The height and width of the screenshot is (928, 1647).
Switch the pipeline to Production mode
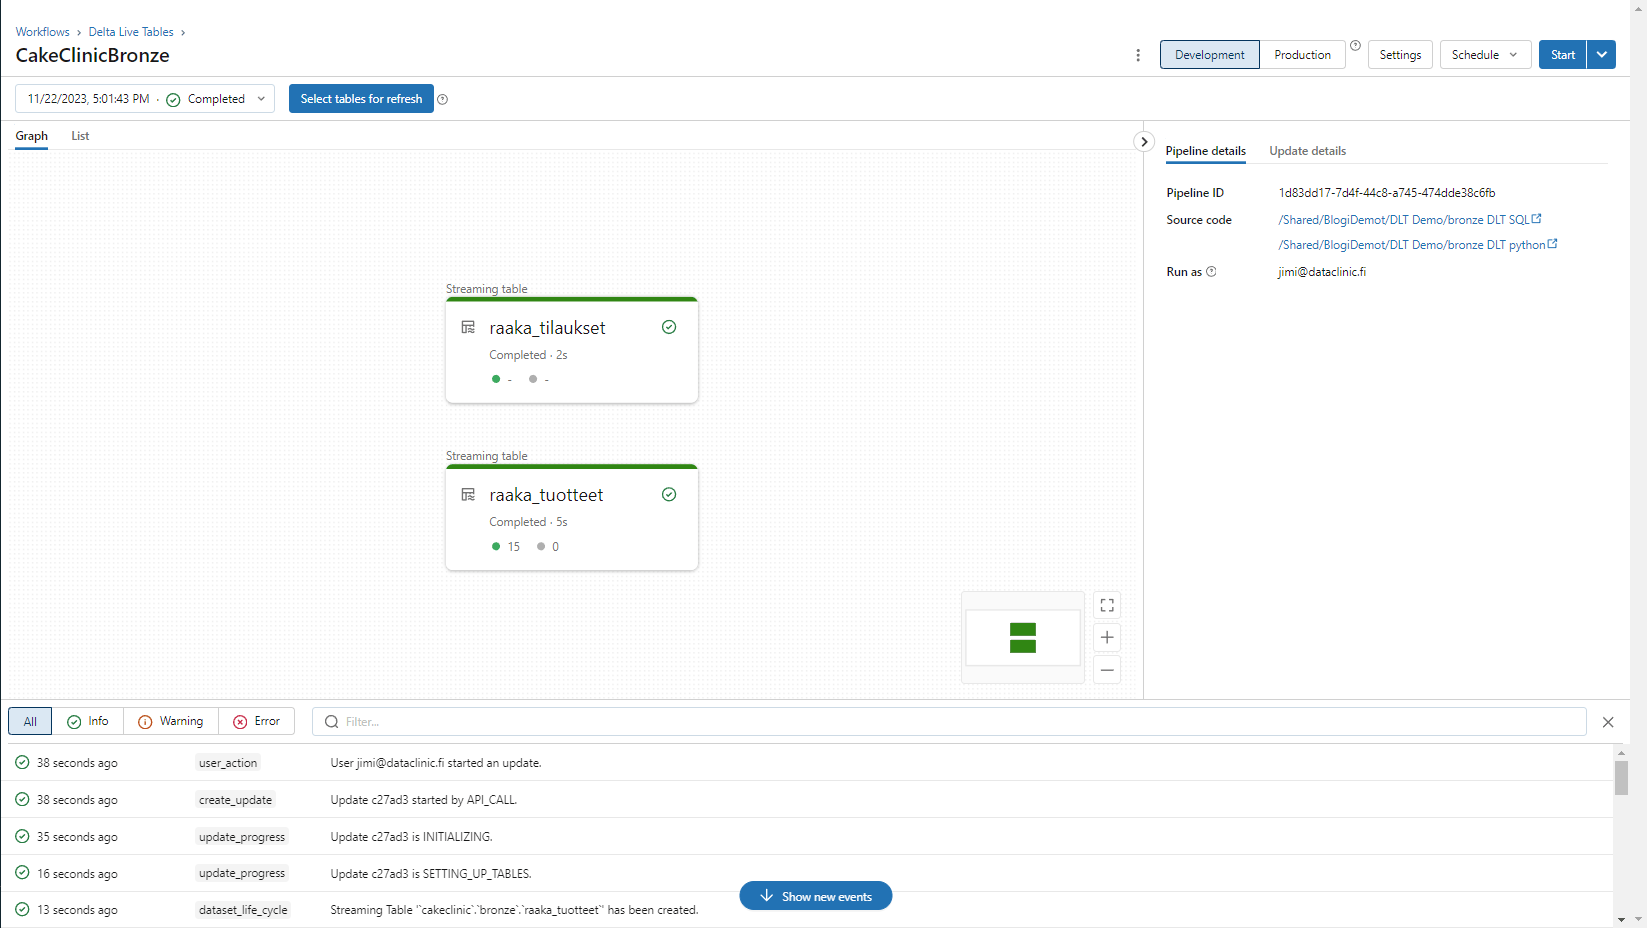pos(1302,54)
